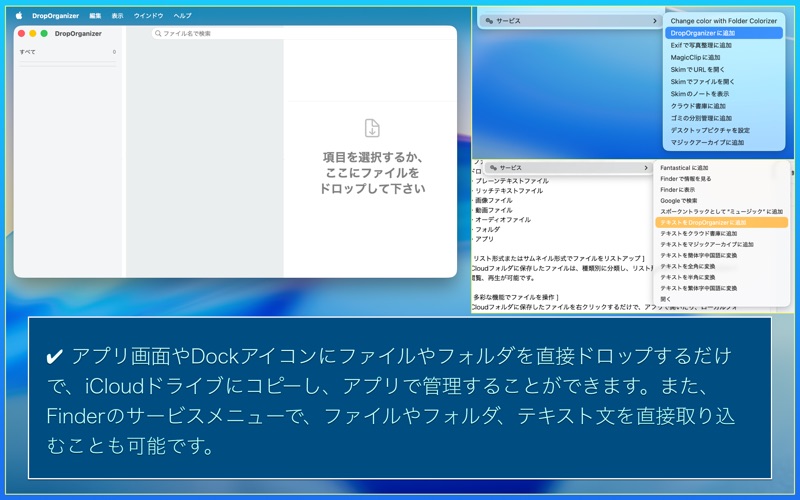Viewport: 800px width, 500px height.
Task: Click gear icon of サービス beside Fantasticalに追加
Action: click(x=493, y=168)
